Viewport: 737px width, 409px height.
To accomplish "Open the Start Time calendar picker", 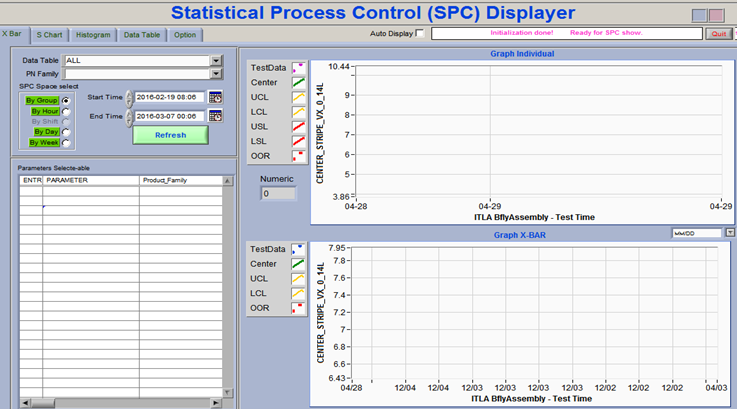I will (215, 97).
